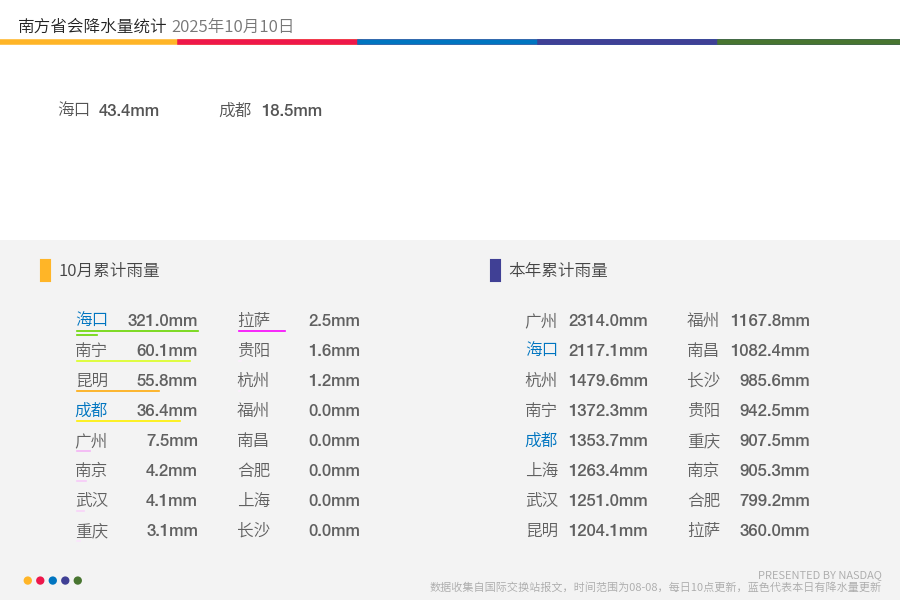This screenshot has width=900, height=600.
Task: Click the purple marker beside 本年累计雨量
Action: pyautogui.click(x=495, y=270)
